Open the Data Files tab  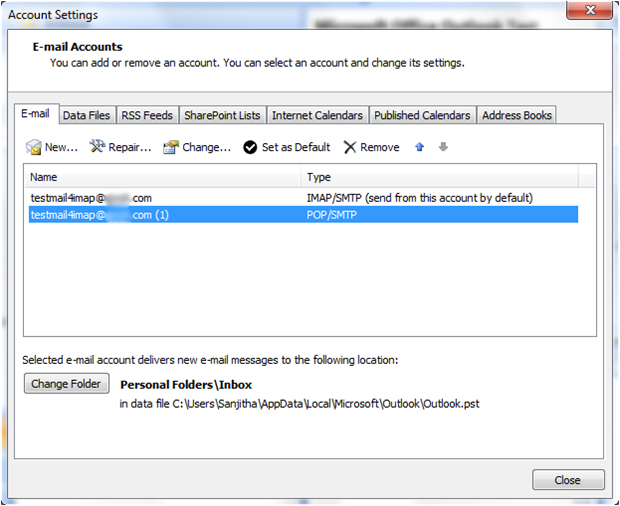coord(87,115)
